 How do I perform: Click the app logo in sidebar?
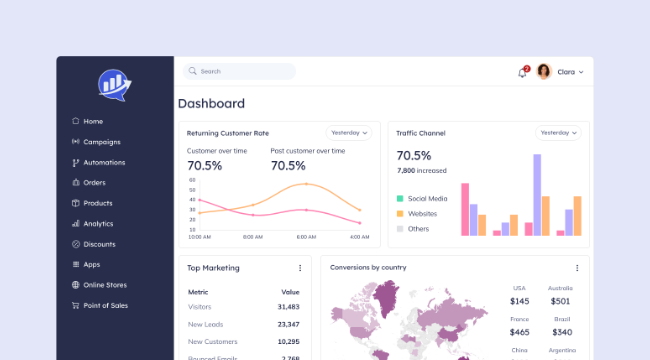click(115, 85)
